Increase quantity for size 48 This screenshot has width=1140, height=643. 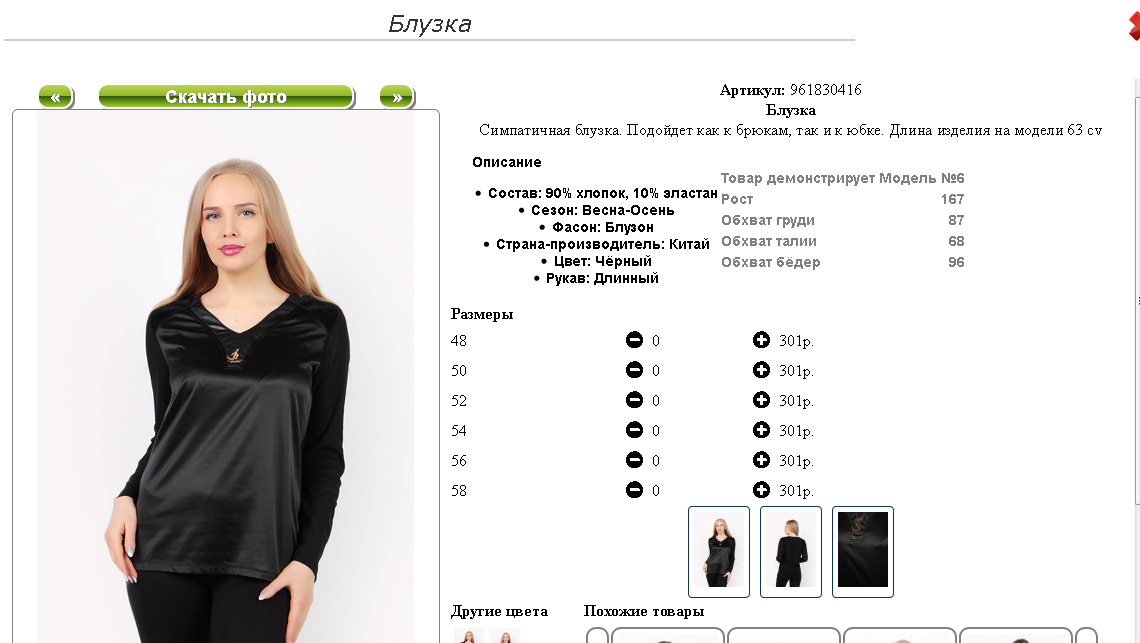[761, 340]
